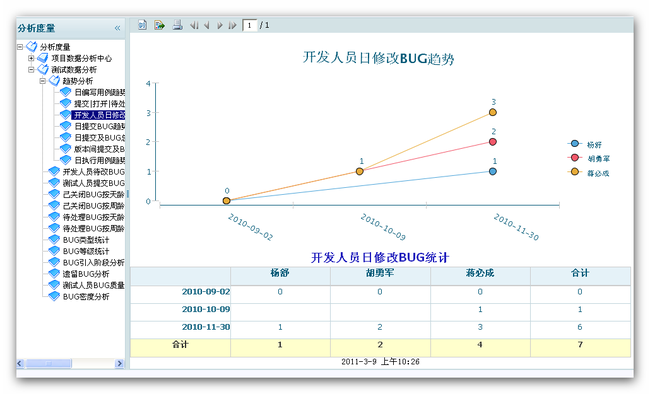The width and height of the screenshot is (650, 394).
Task: Open the 待处理BUG按天龄 report
Action: [x=93, y=217]
